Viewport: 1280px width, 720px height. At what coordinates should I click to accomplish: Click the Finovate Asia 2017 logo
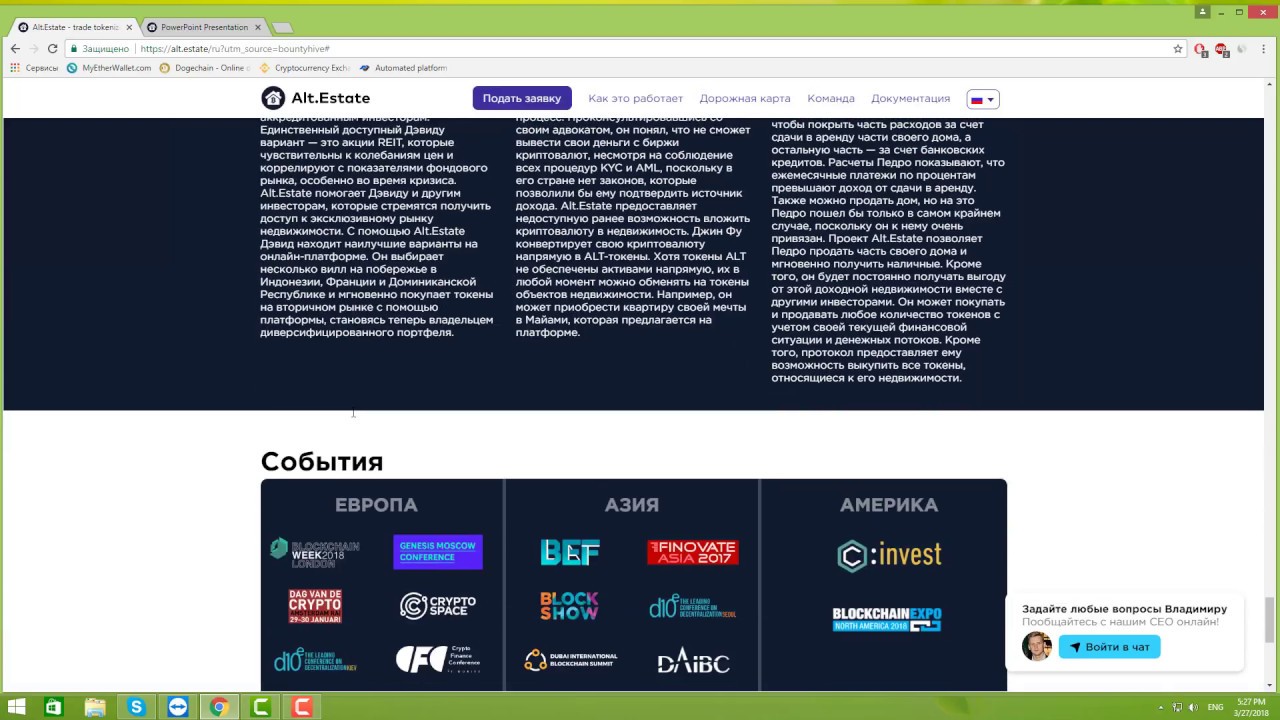(x=693, y=552)
